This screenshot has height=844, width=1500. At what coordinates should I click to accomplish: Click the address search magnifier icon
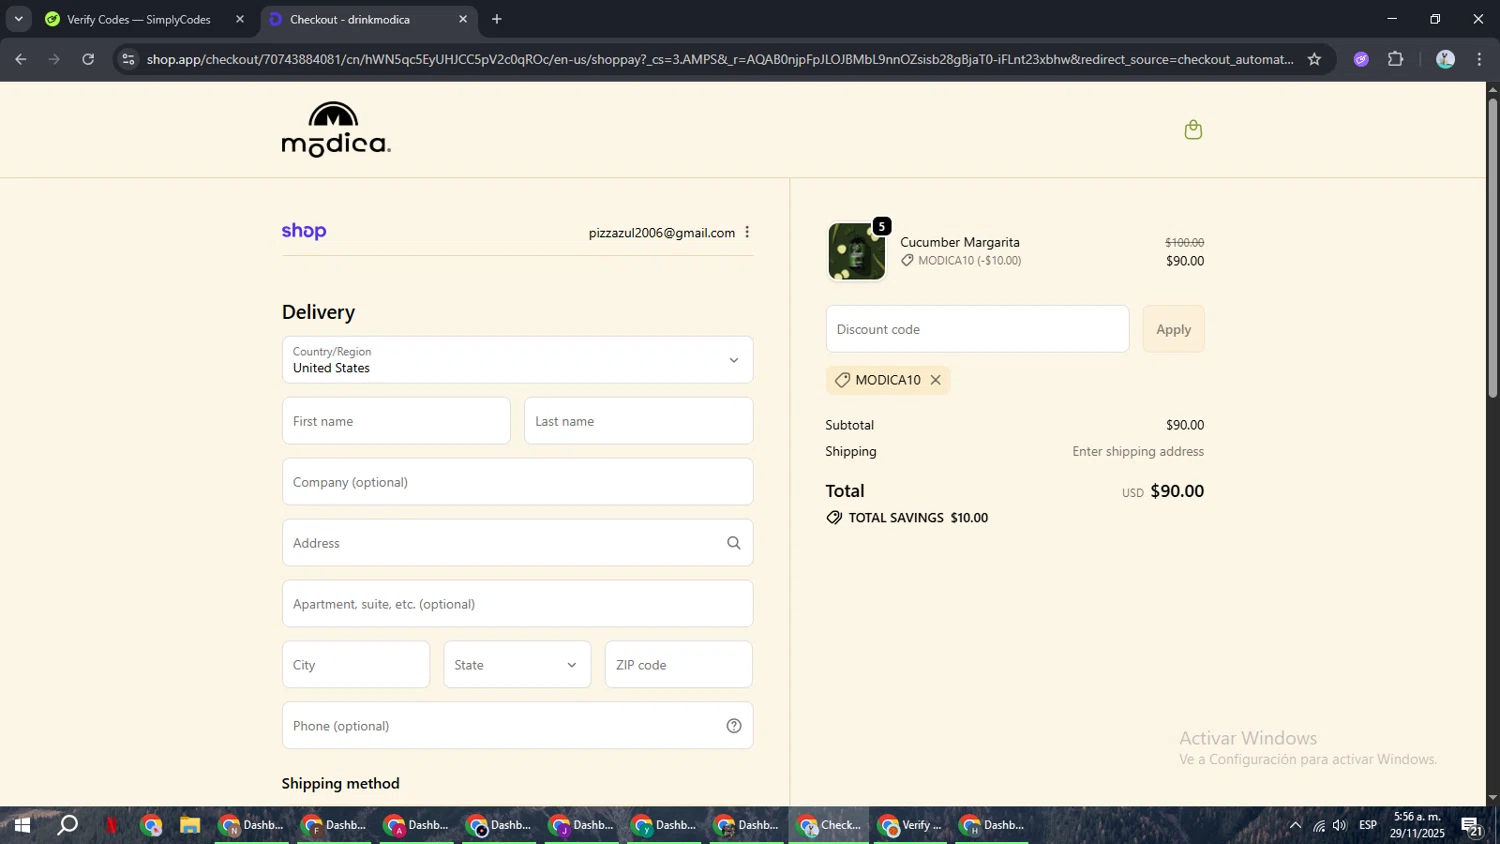734,543
